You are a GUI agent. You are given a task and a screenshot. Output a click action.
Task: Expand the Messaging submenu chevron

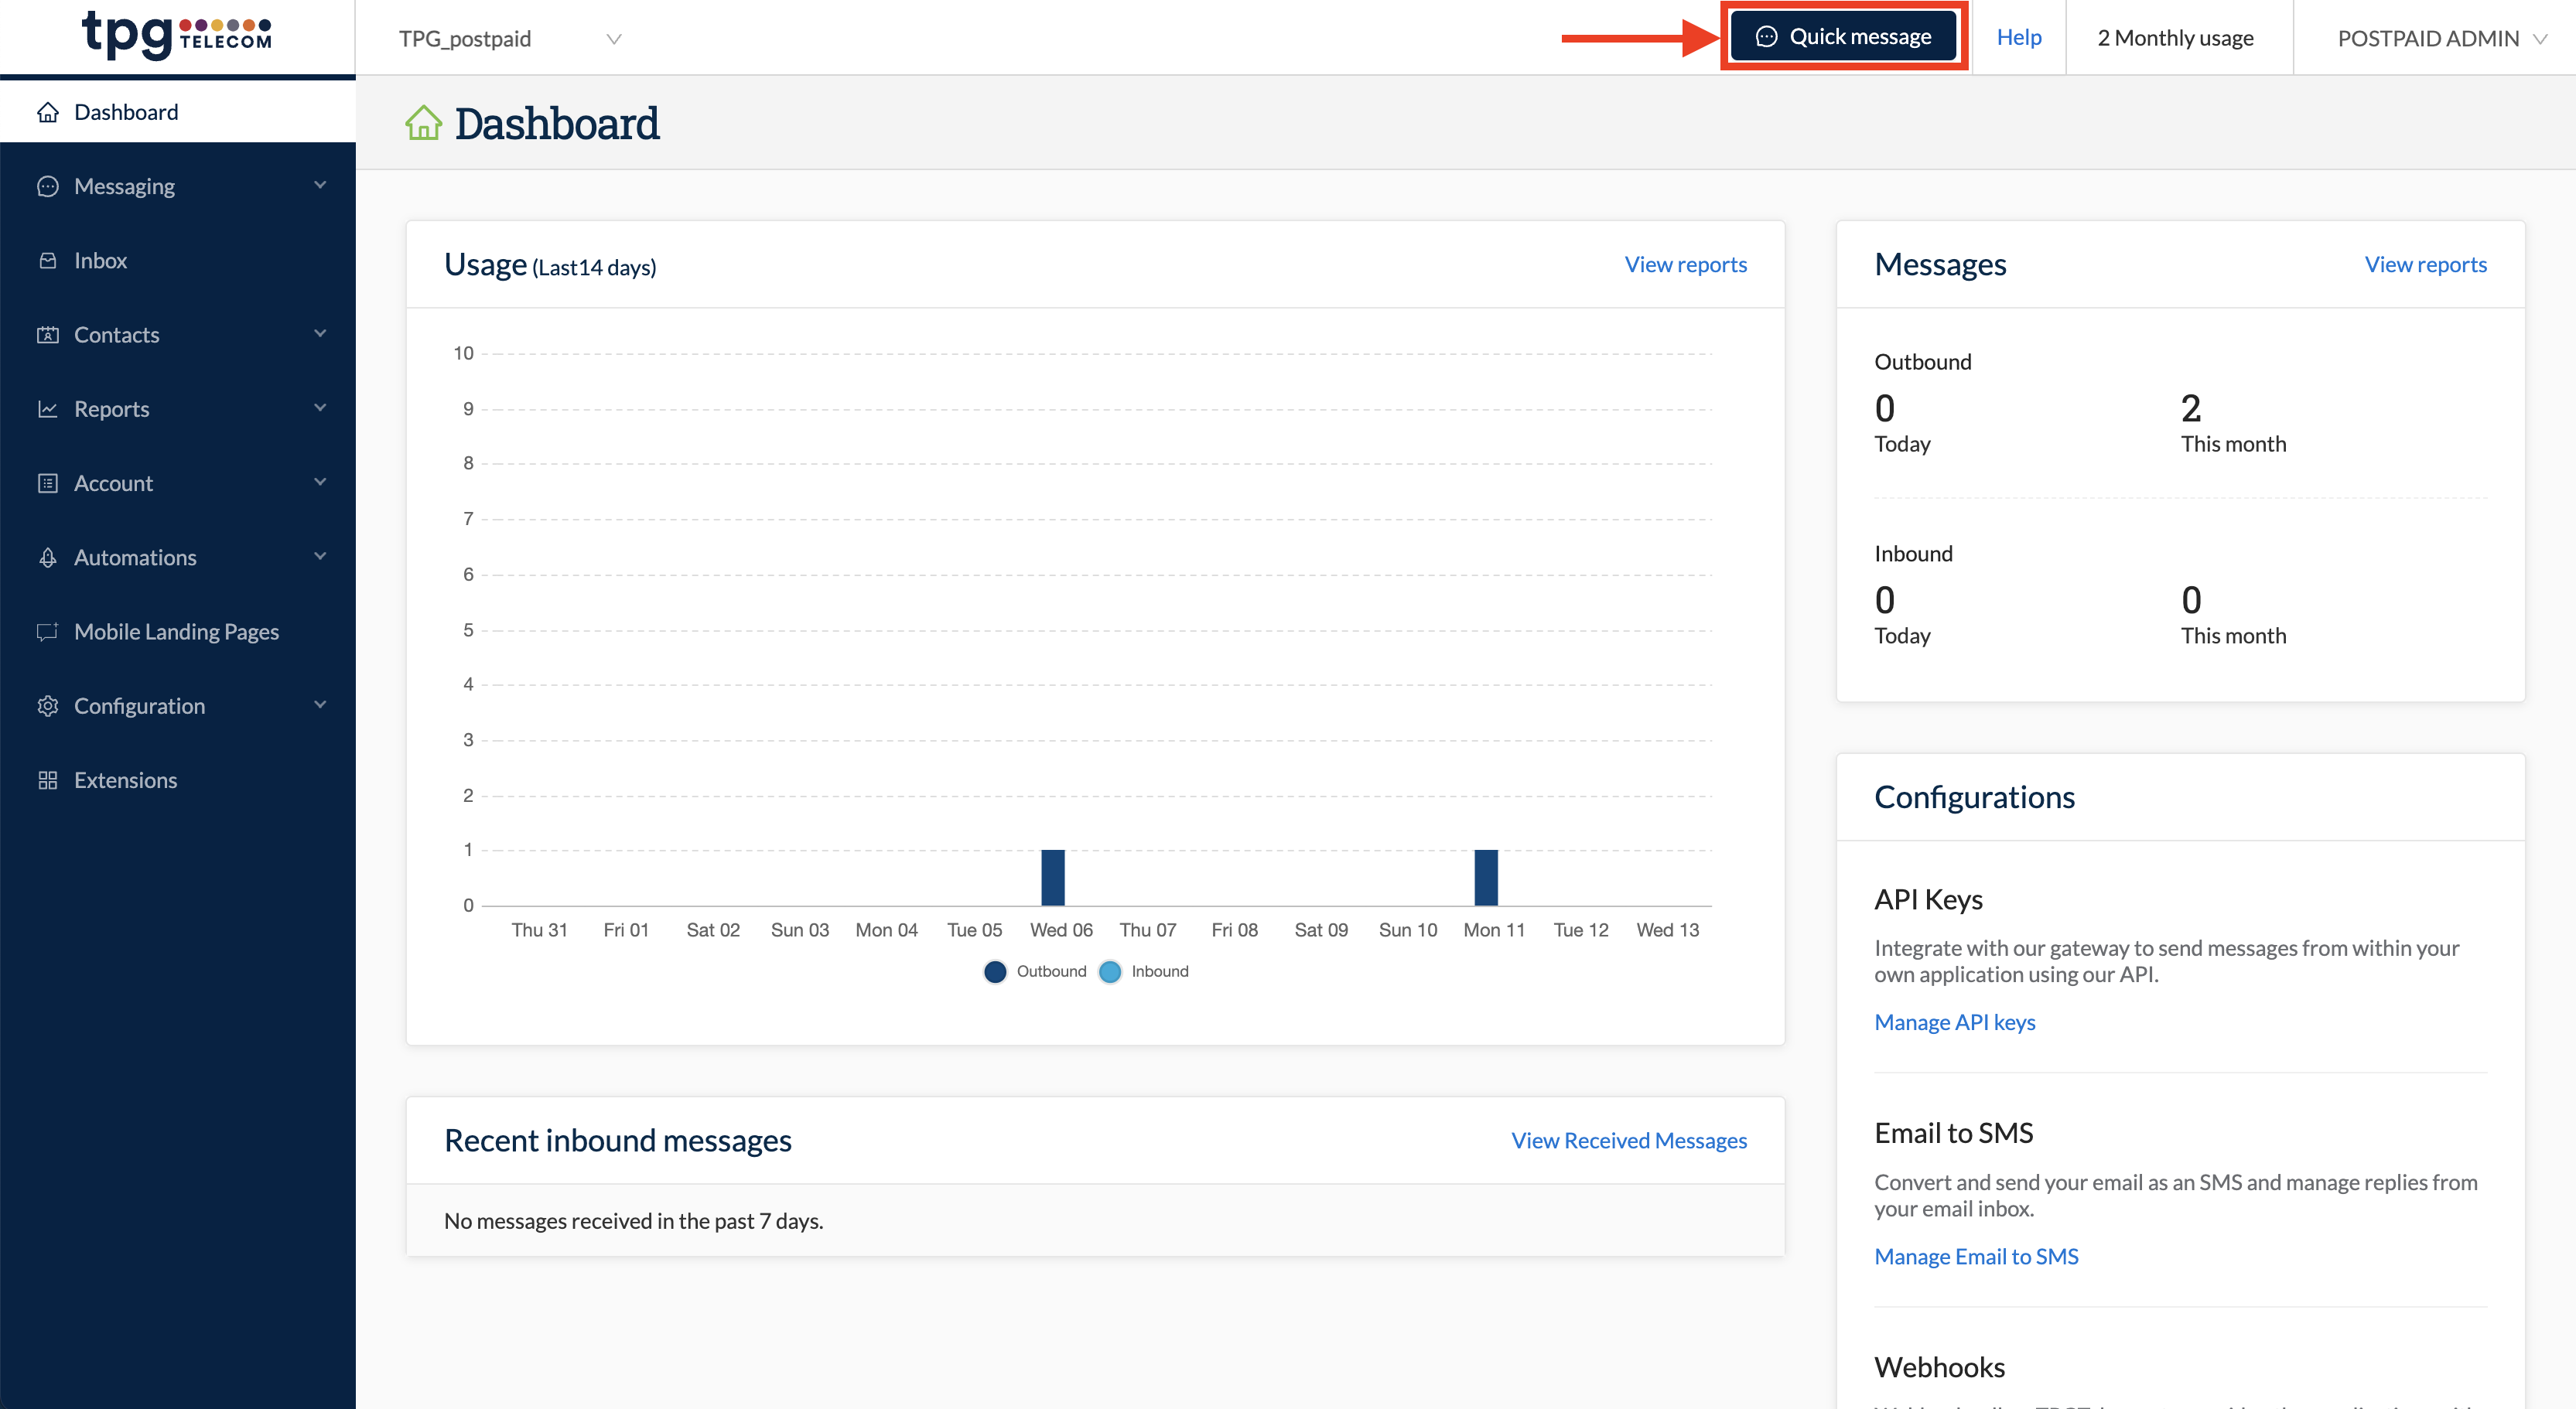[320, 185]
